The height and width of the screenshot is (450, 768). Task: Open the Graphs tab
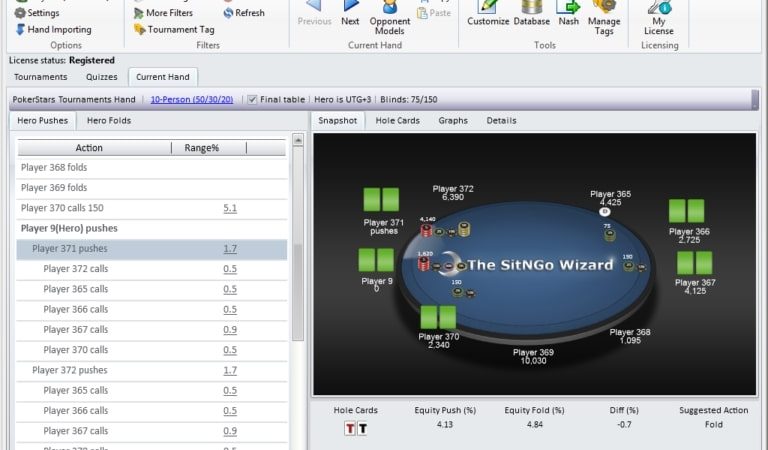[x=453, y=120]
